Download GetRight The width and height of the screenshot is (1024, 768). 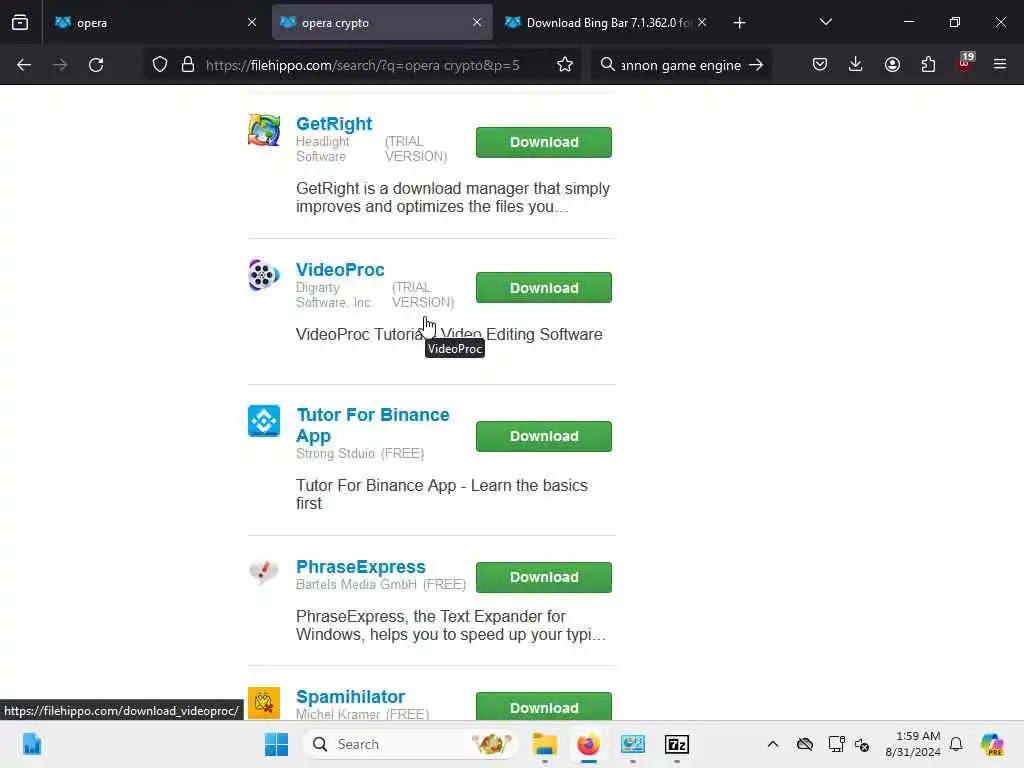[x=543, y=142]
